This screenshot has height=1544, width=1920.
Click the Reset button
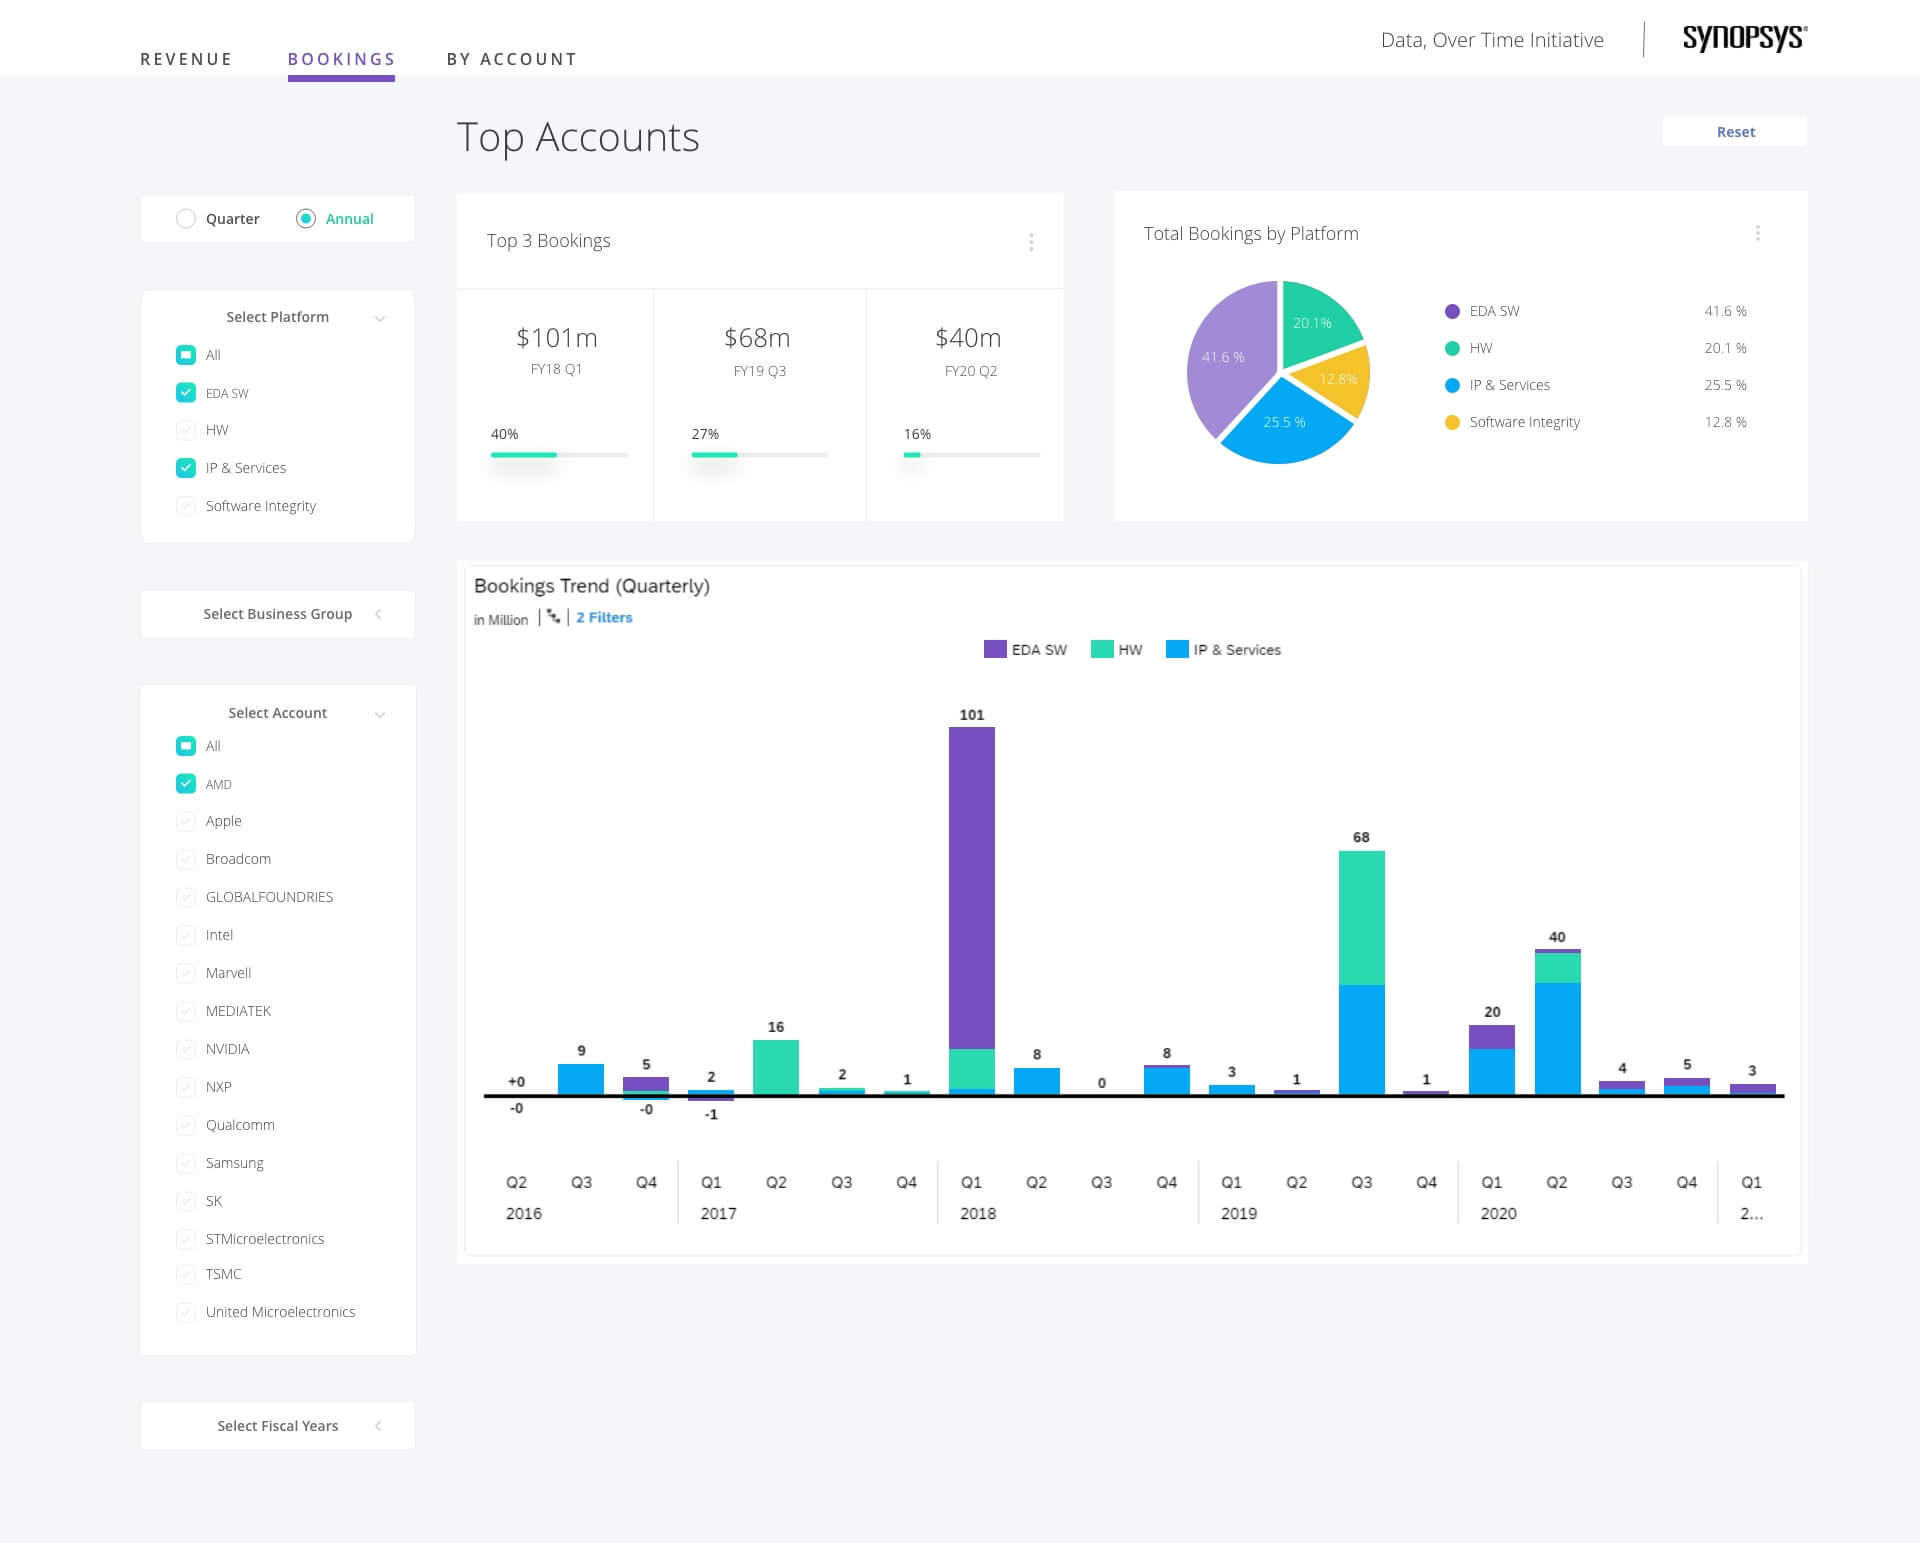1735,132
